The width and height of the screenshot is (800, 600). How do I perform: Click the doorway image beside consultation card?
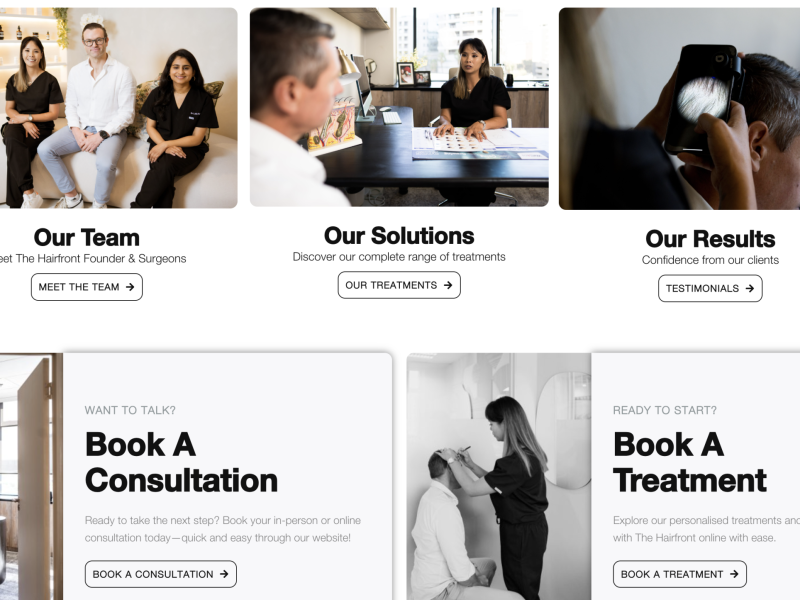31,477
